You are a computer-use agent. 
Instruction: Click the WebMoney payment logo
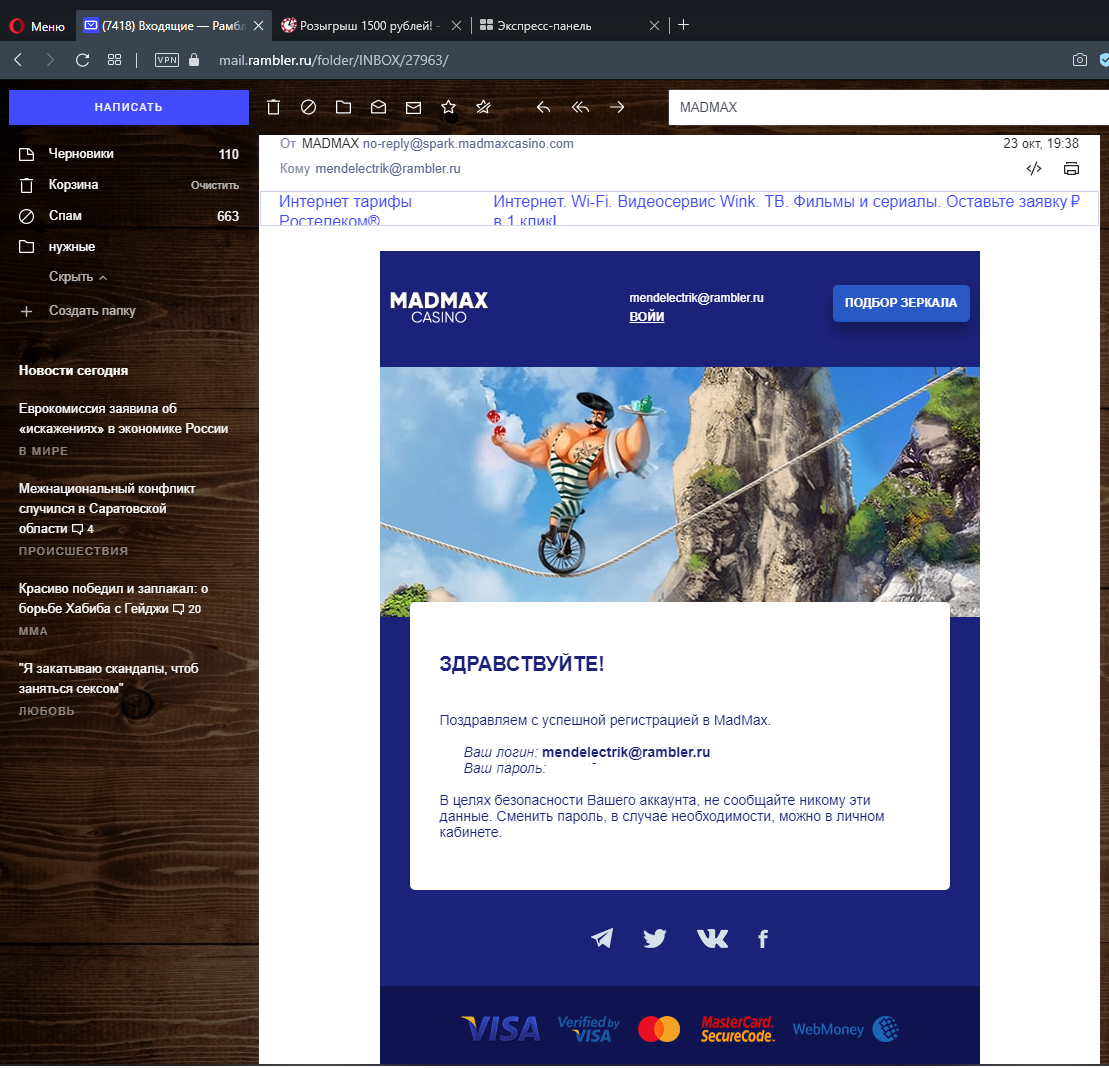[846, 1029]
